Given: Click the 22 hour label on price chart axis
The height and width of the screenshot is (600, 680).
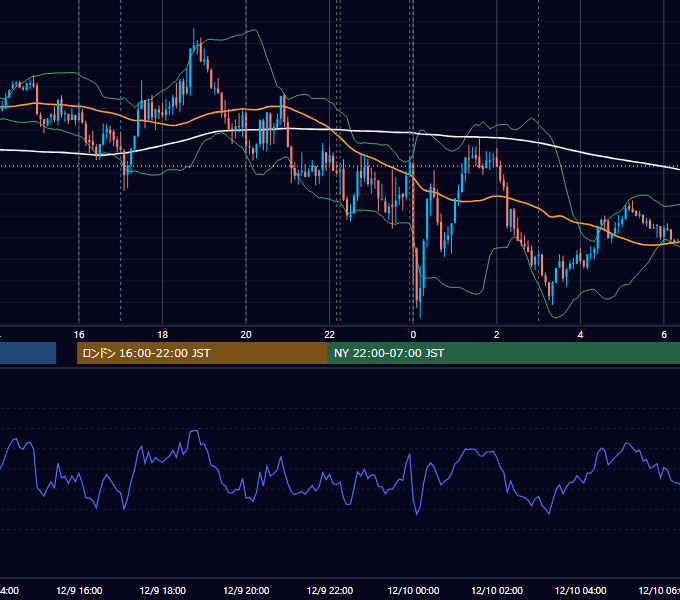Looking at the screenshot, I should click(330, 334).
